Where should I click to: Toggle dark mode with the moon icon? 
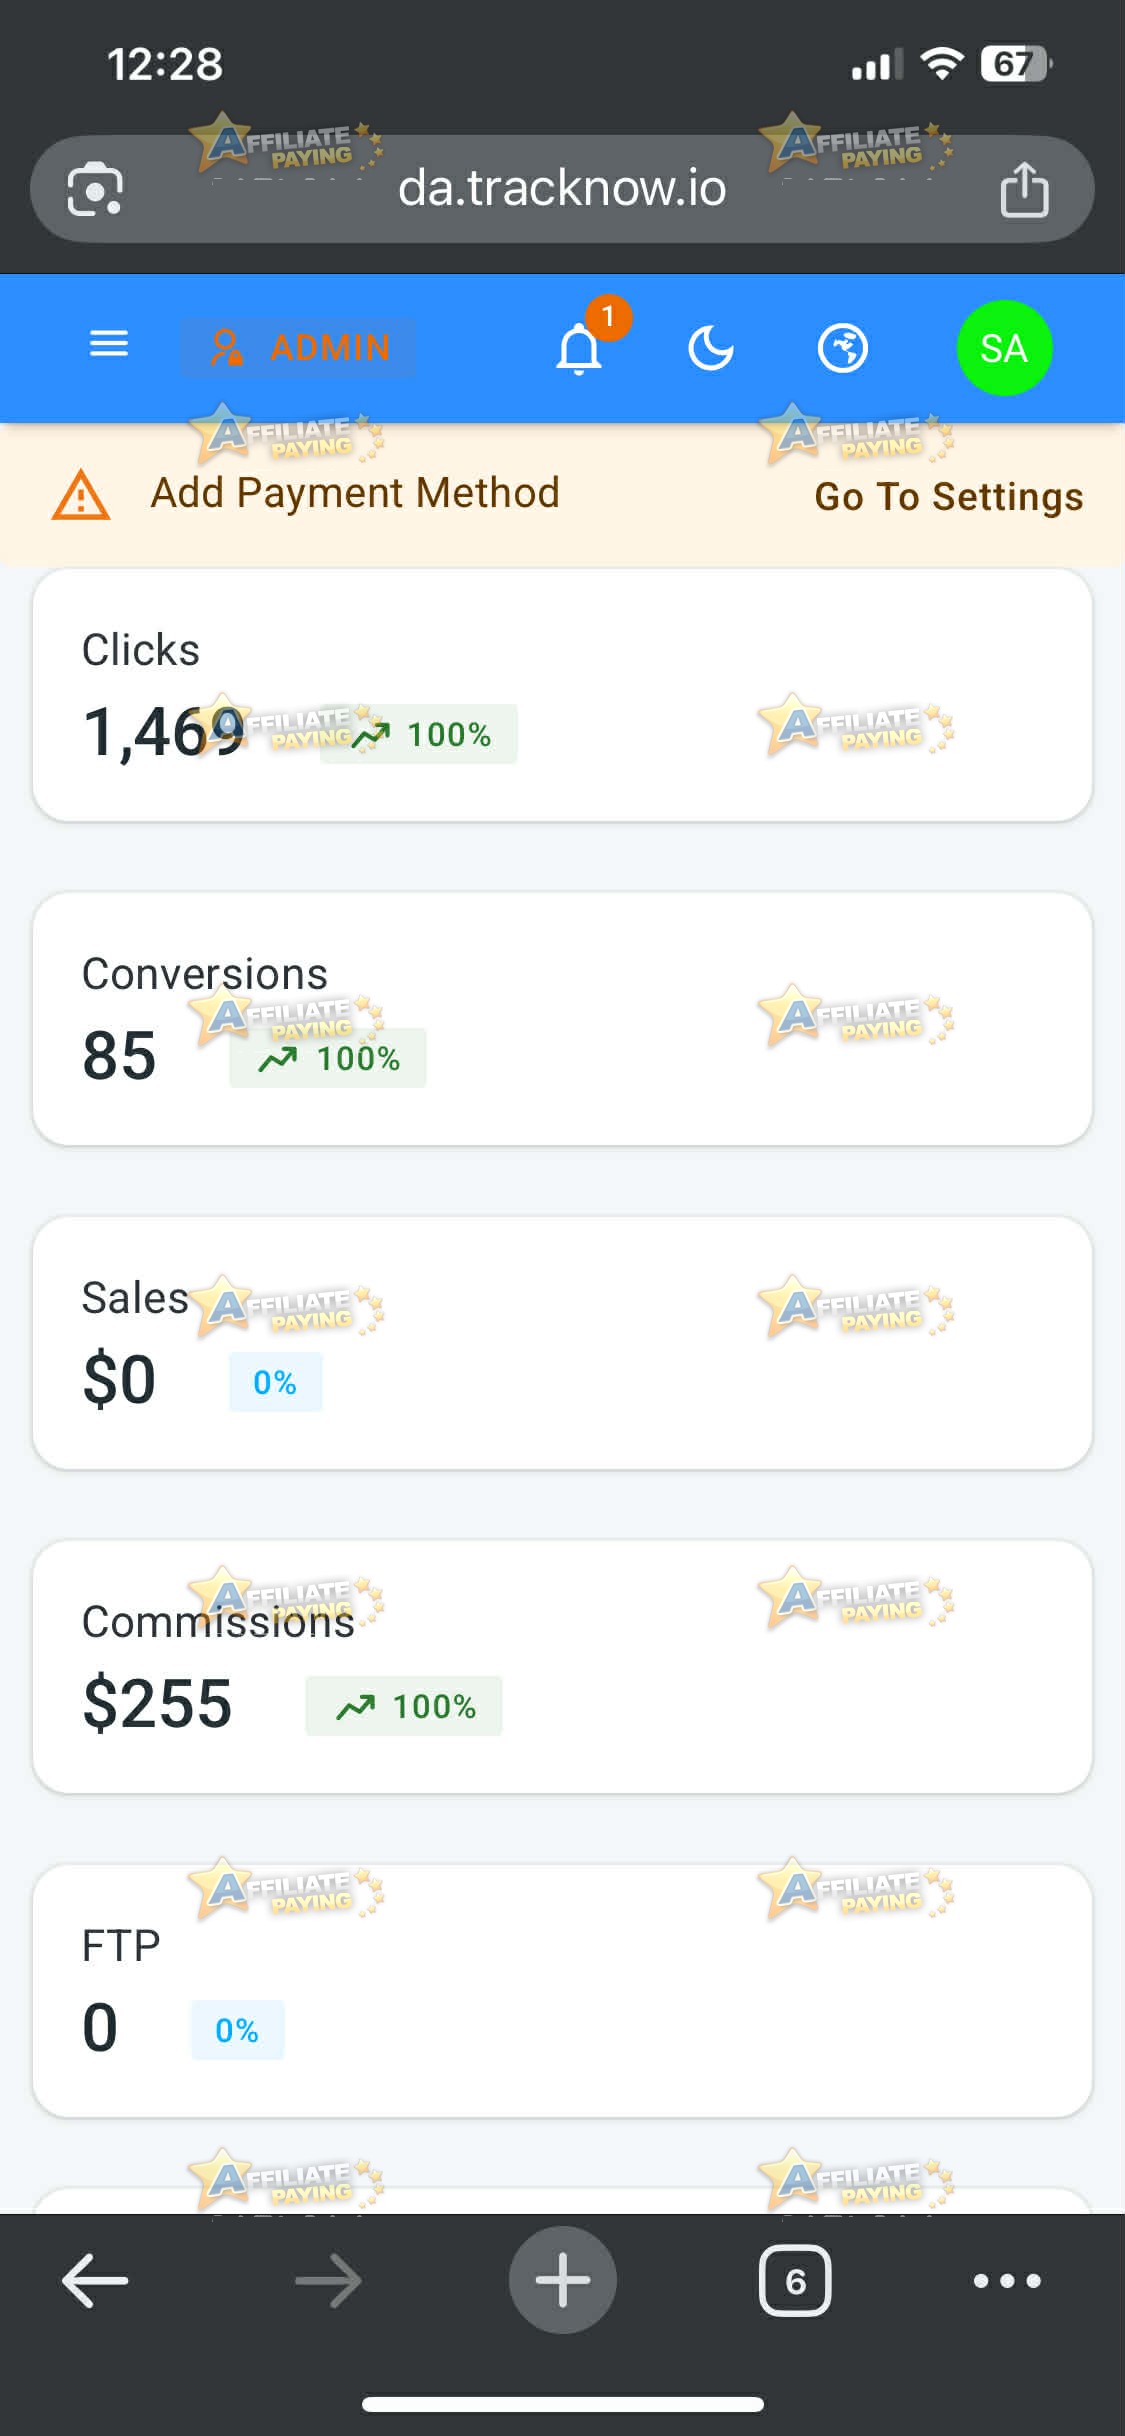tap(711, 348)
